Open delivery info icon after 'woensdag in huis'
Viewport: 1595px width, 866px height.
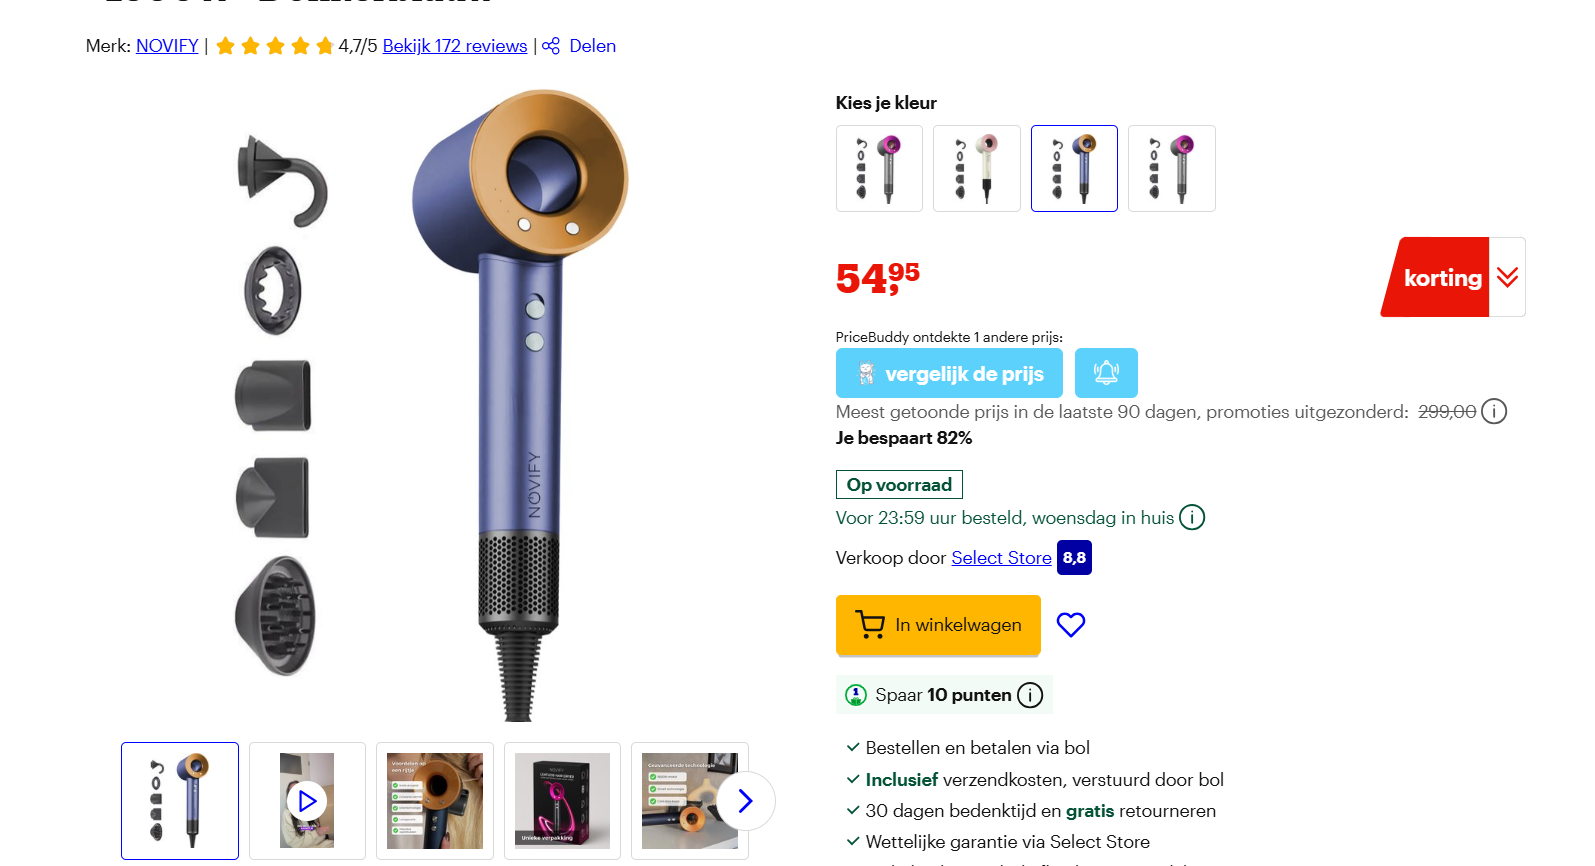point(1192,517)
